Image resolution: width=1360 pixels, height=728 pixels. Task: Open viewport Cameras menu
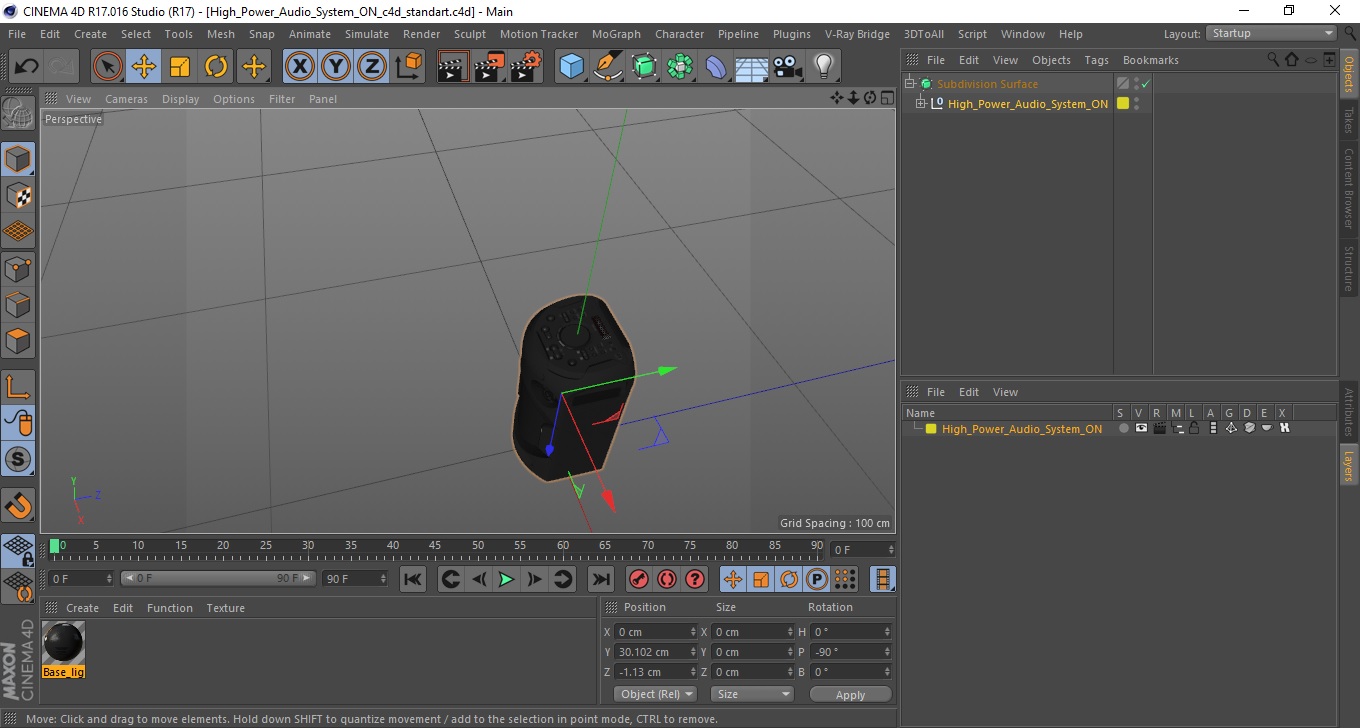(x=126, y=99)
